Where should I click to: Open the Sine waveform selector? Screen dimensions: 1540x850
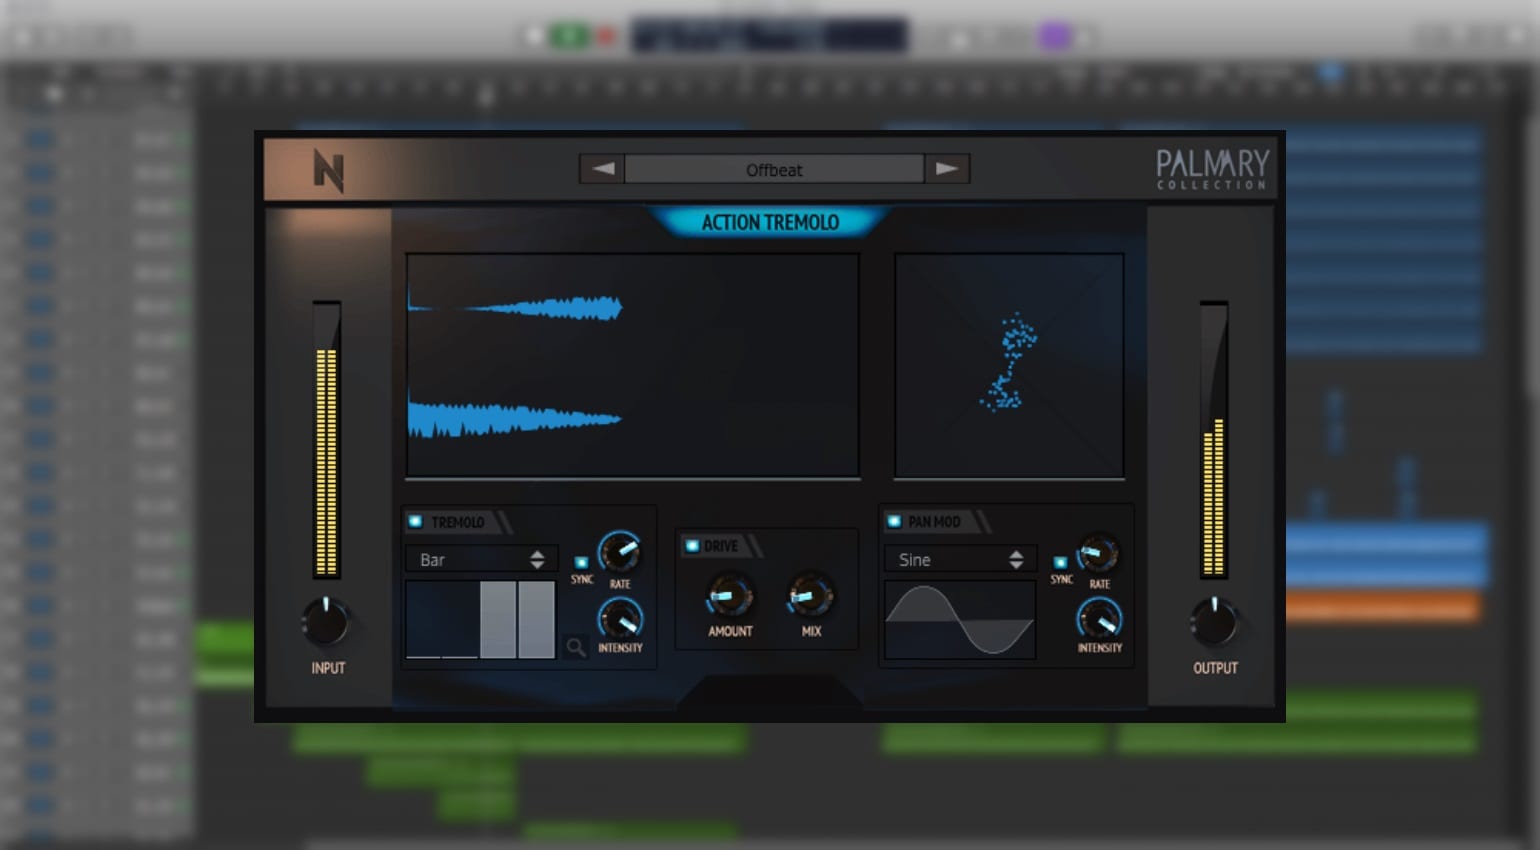coord(958,558)
